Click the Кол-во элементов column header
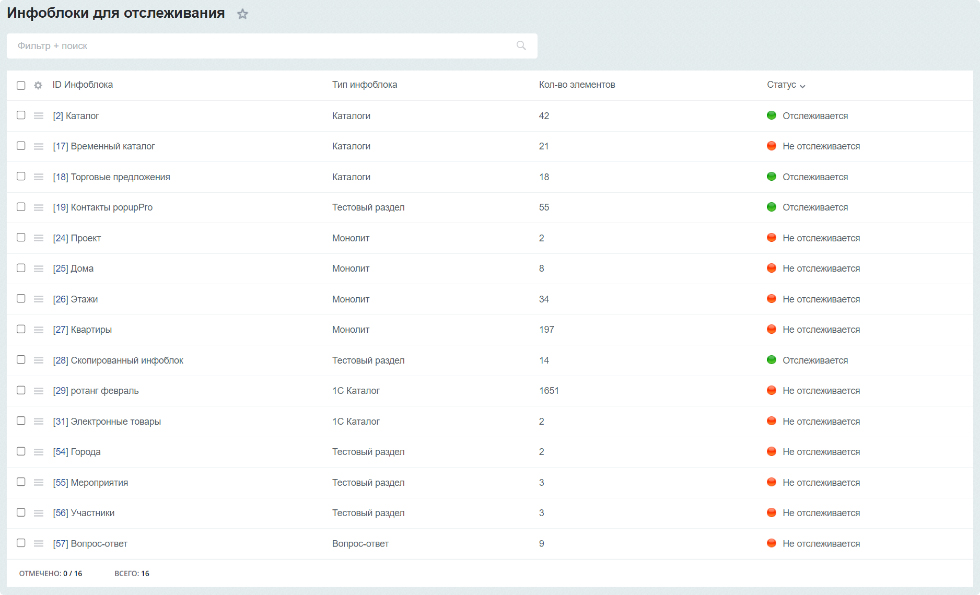The height and width of the screenshot is (595, 980). tap(576, 85)
